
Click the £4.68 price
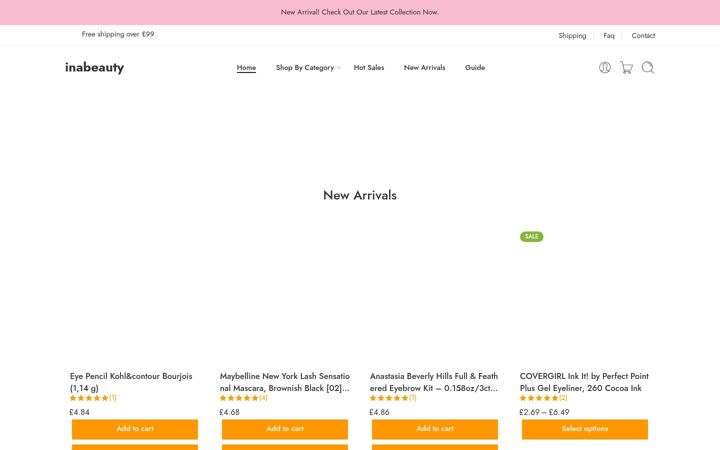coord(230,412)
